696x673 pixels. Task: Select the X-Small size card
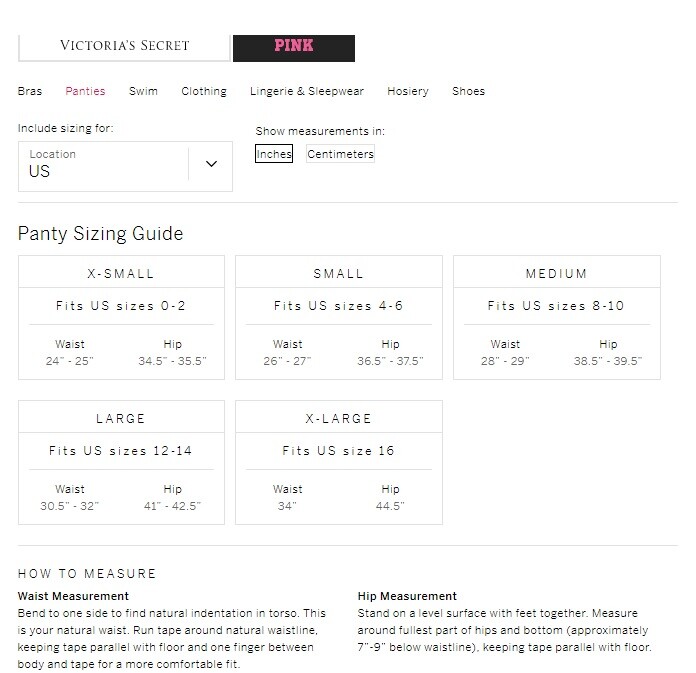(x=121, y=317)
